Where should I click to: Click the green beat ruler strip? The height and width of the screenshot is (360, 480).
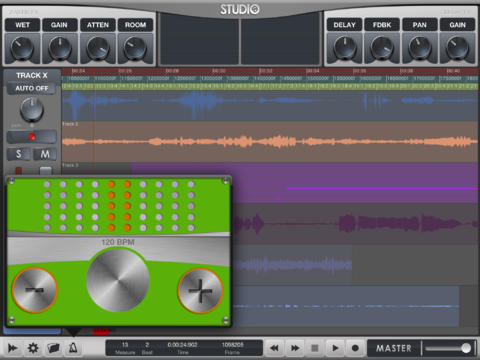(269, 86)
